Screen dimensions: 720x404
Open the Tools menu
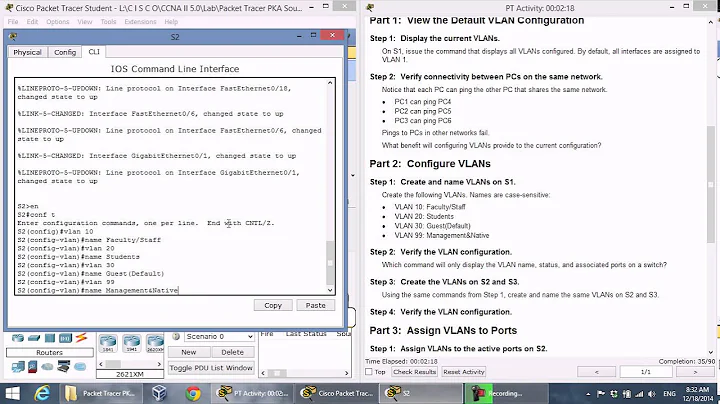click(108, 22)
